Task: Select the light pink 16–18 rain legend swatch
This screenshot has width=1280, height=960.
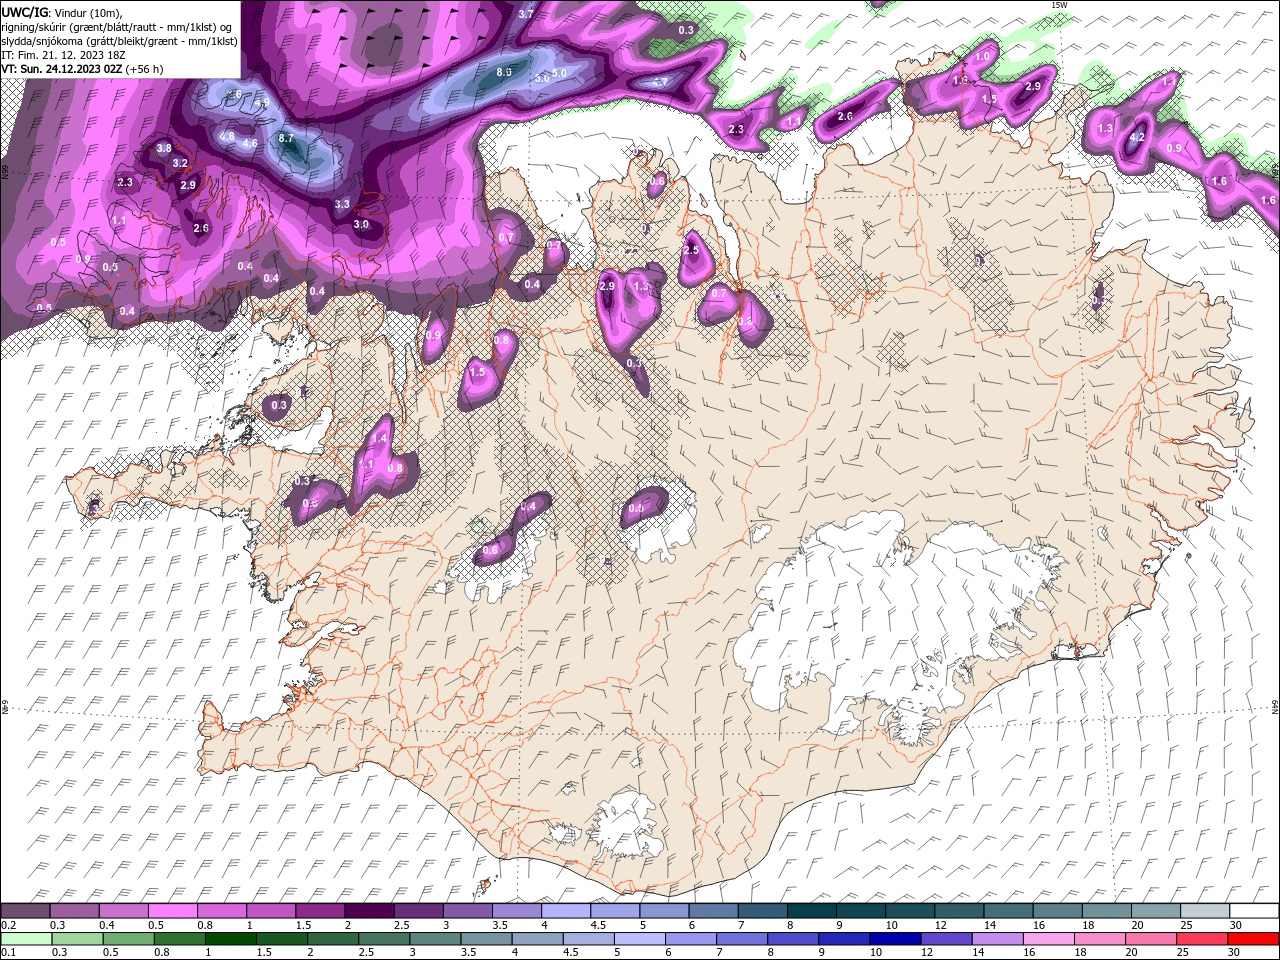Action: 1049,938
